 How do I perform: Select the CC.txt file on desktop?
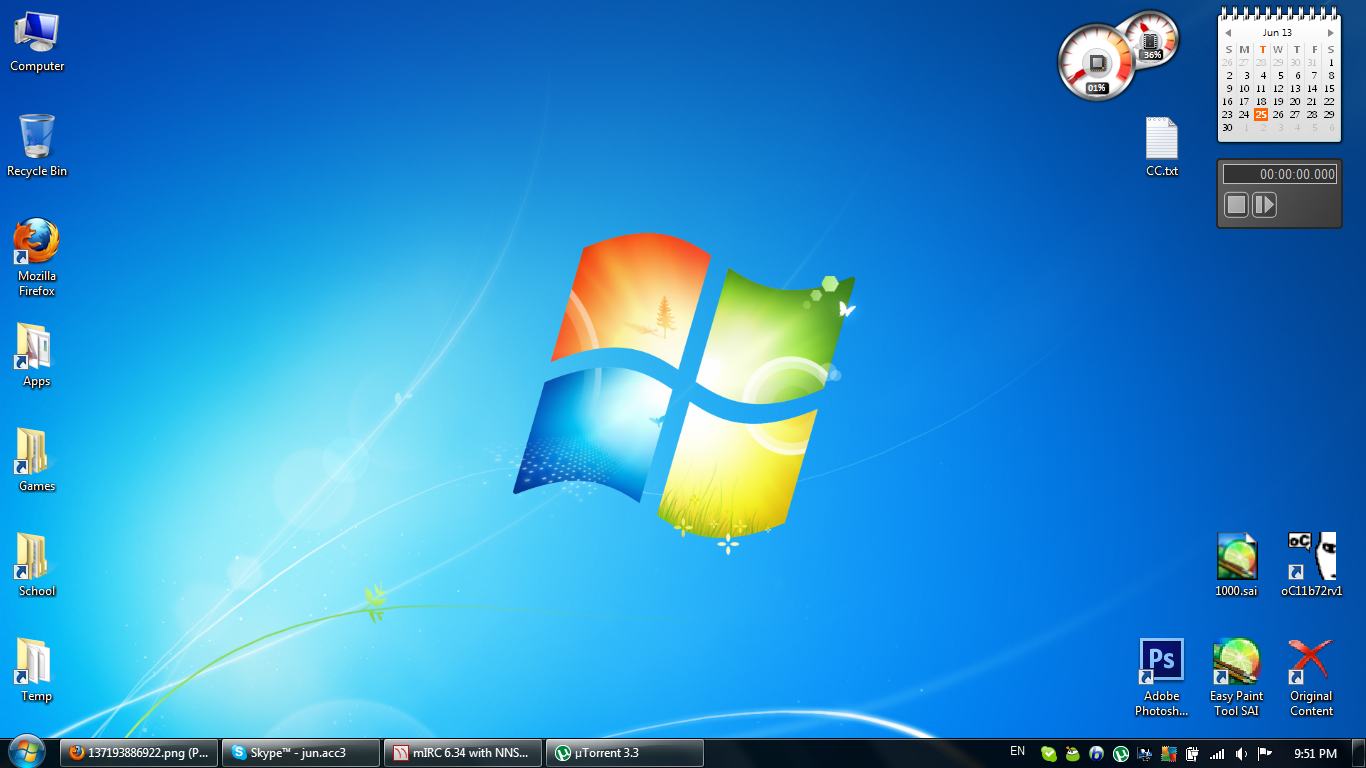click(x=1161, y=139)
